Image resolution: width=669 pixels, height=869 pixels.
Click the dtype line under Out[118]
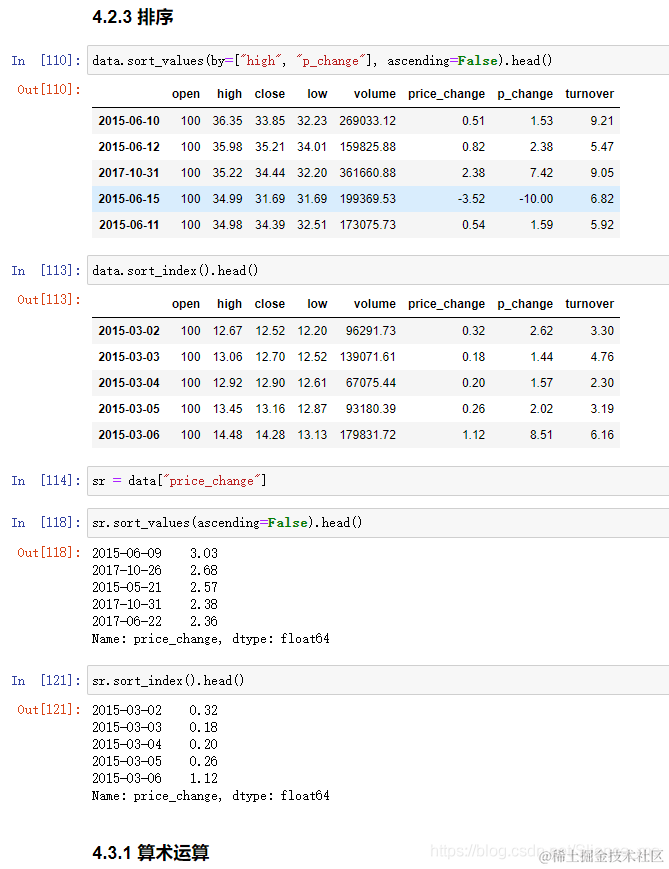211,639
